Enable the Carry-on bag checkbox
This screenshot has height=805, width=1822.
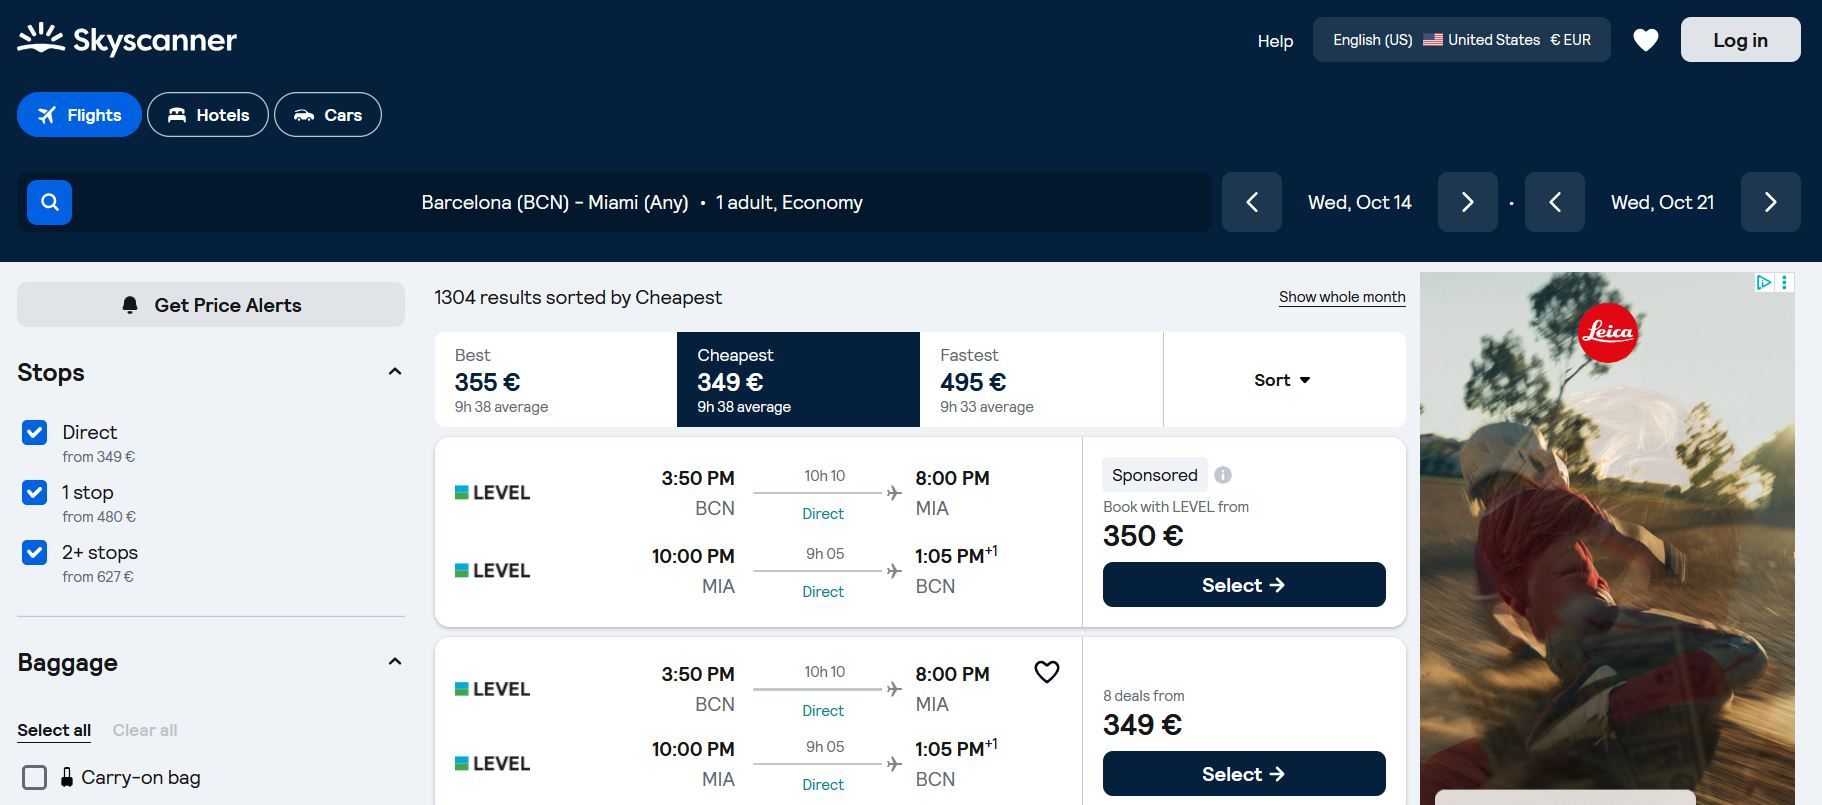pyautogui.click(x=34, y=777)
